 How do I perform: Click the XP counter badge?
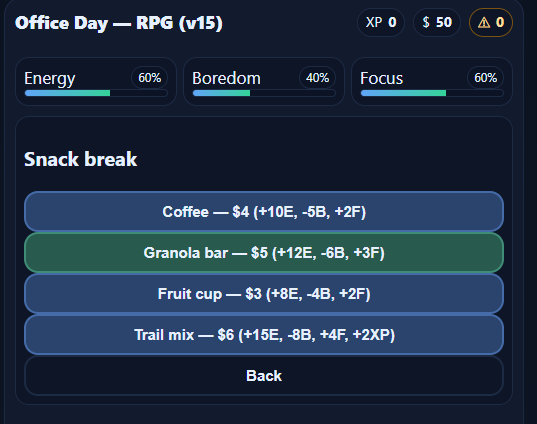pos(381,23)
